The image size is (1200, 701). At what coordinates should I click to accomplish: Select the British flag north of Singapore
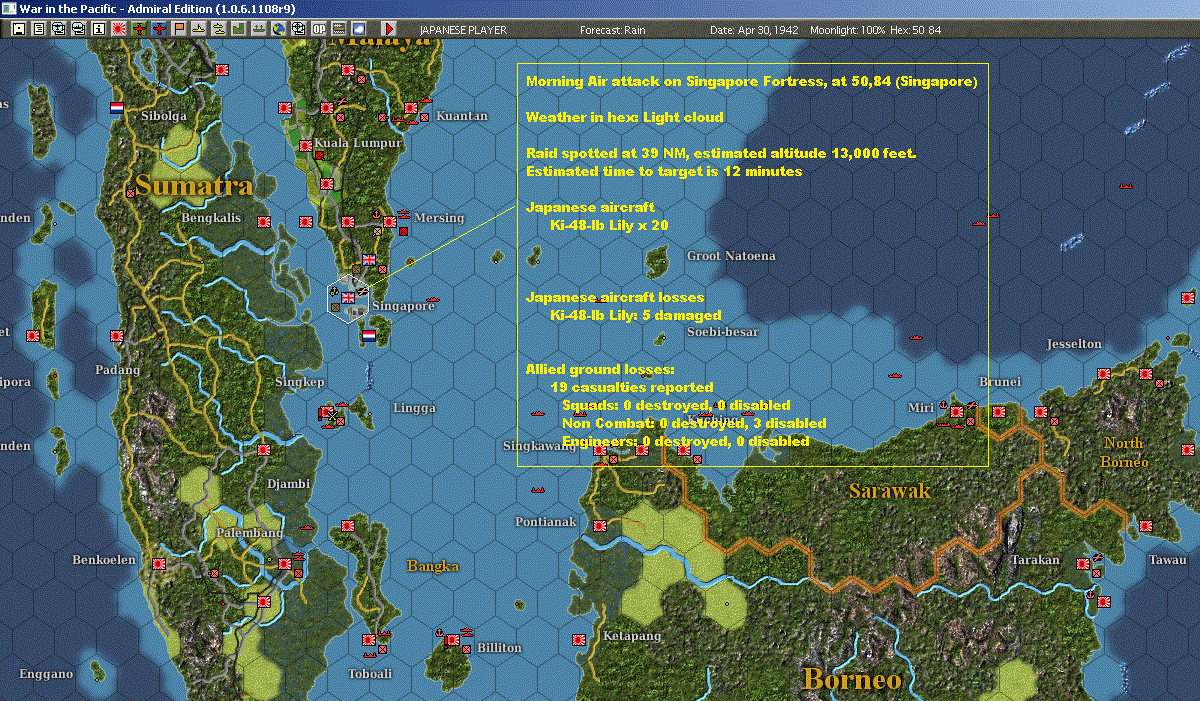[x=369, y=260]
